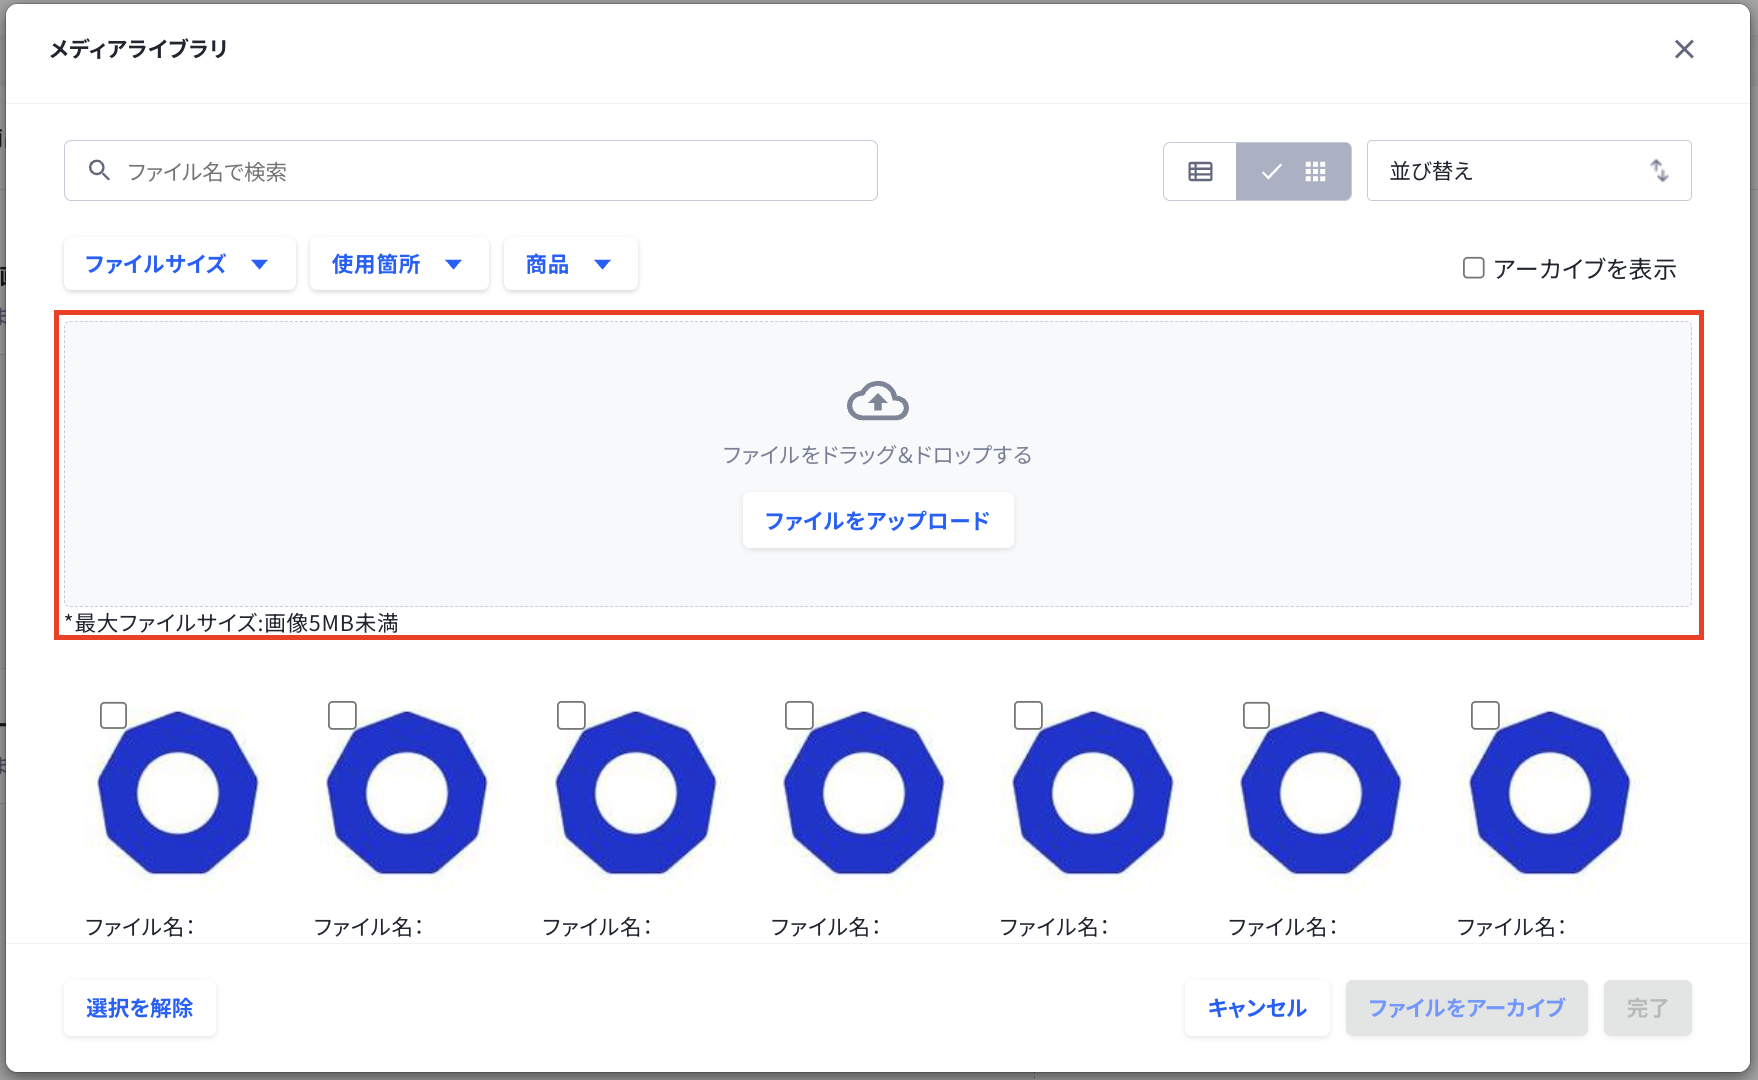Check the fourth thumbnail's checkbox
1758x1080 pixels.
(800, 716)
